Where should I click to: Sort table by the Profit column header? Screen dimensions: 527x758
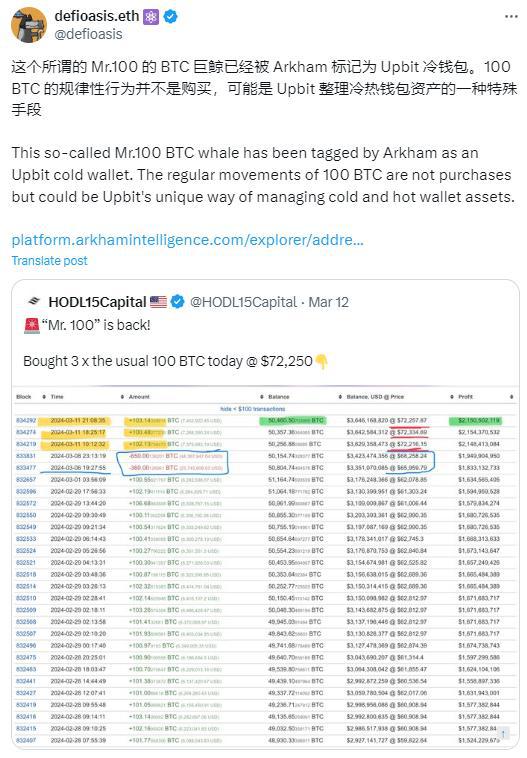click(465, 396)
